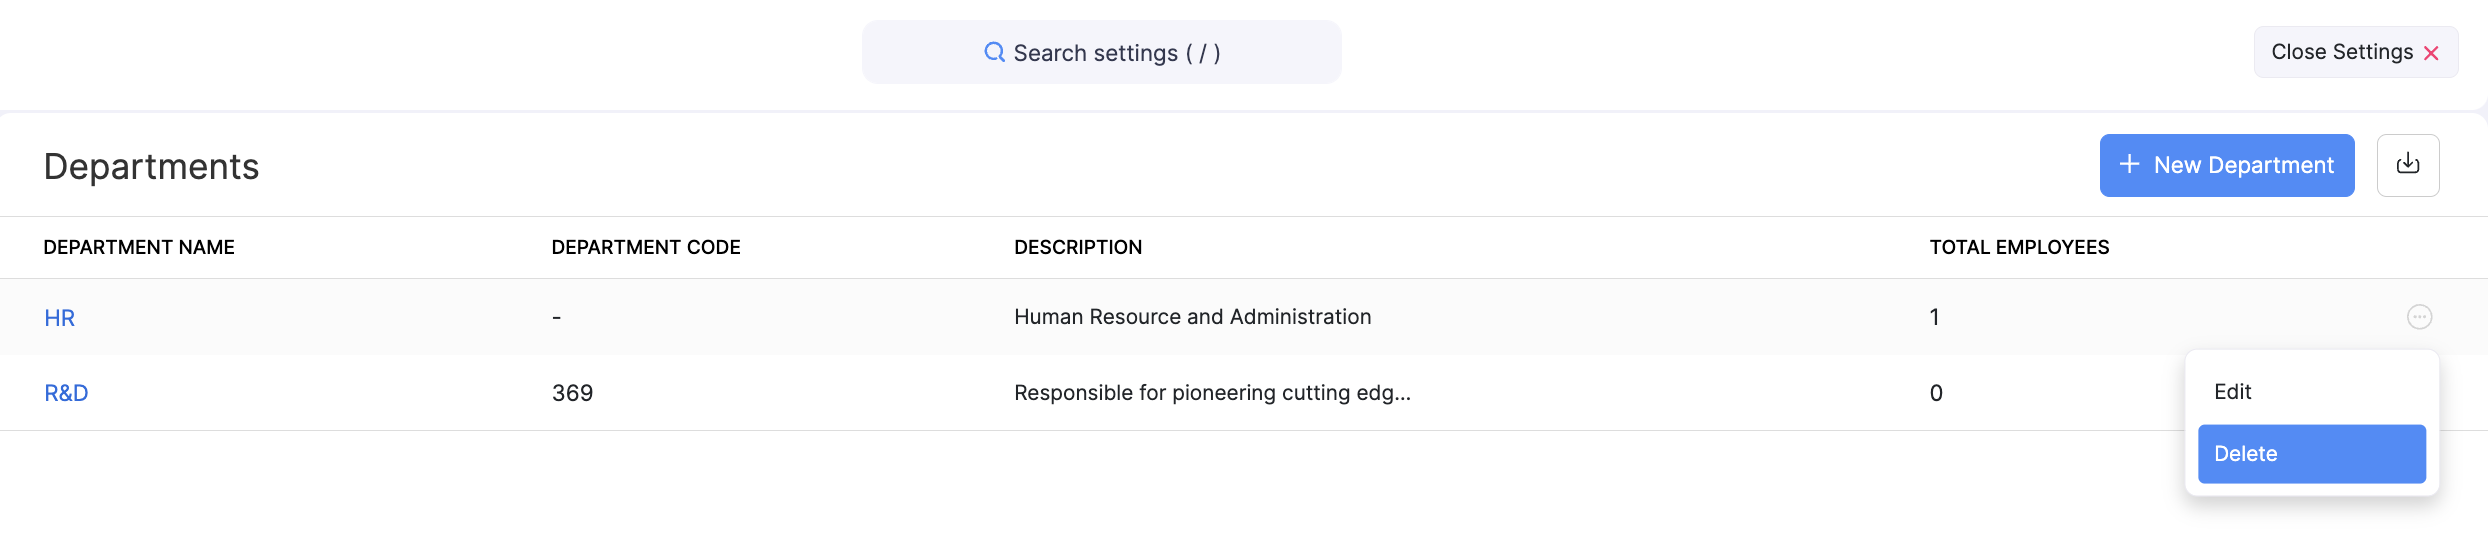This screenshot has width=2488, height=560.
Task: Click the Close Settings button
Action: pyautogui.click(x=2342, y=52)
